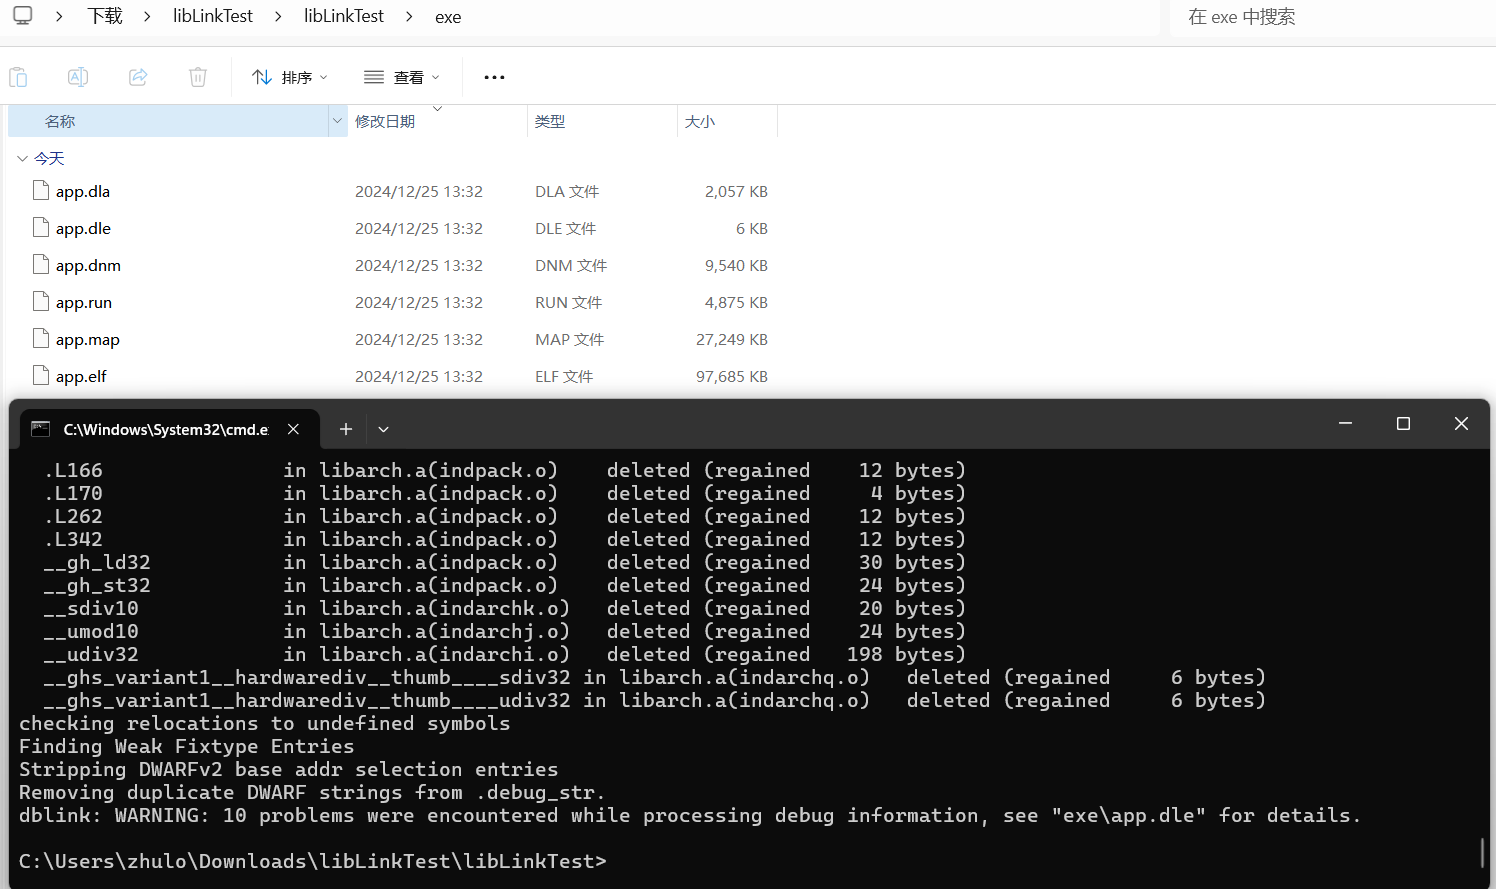Click the share icon in toolbar
The height and width of the screenshot is (889, 1496).
pos(138,77)
